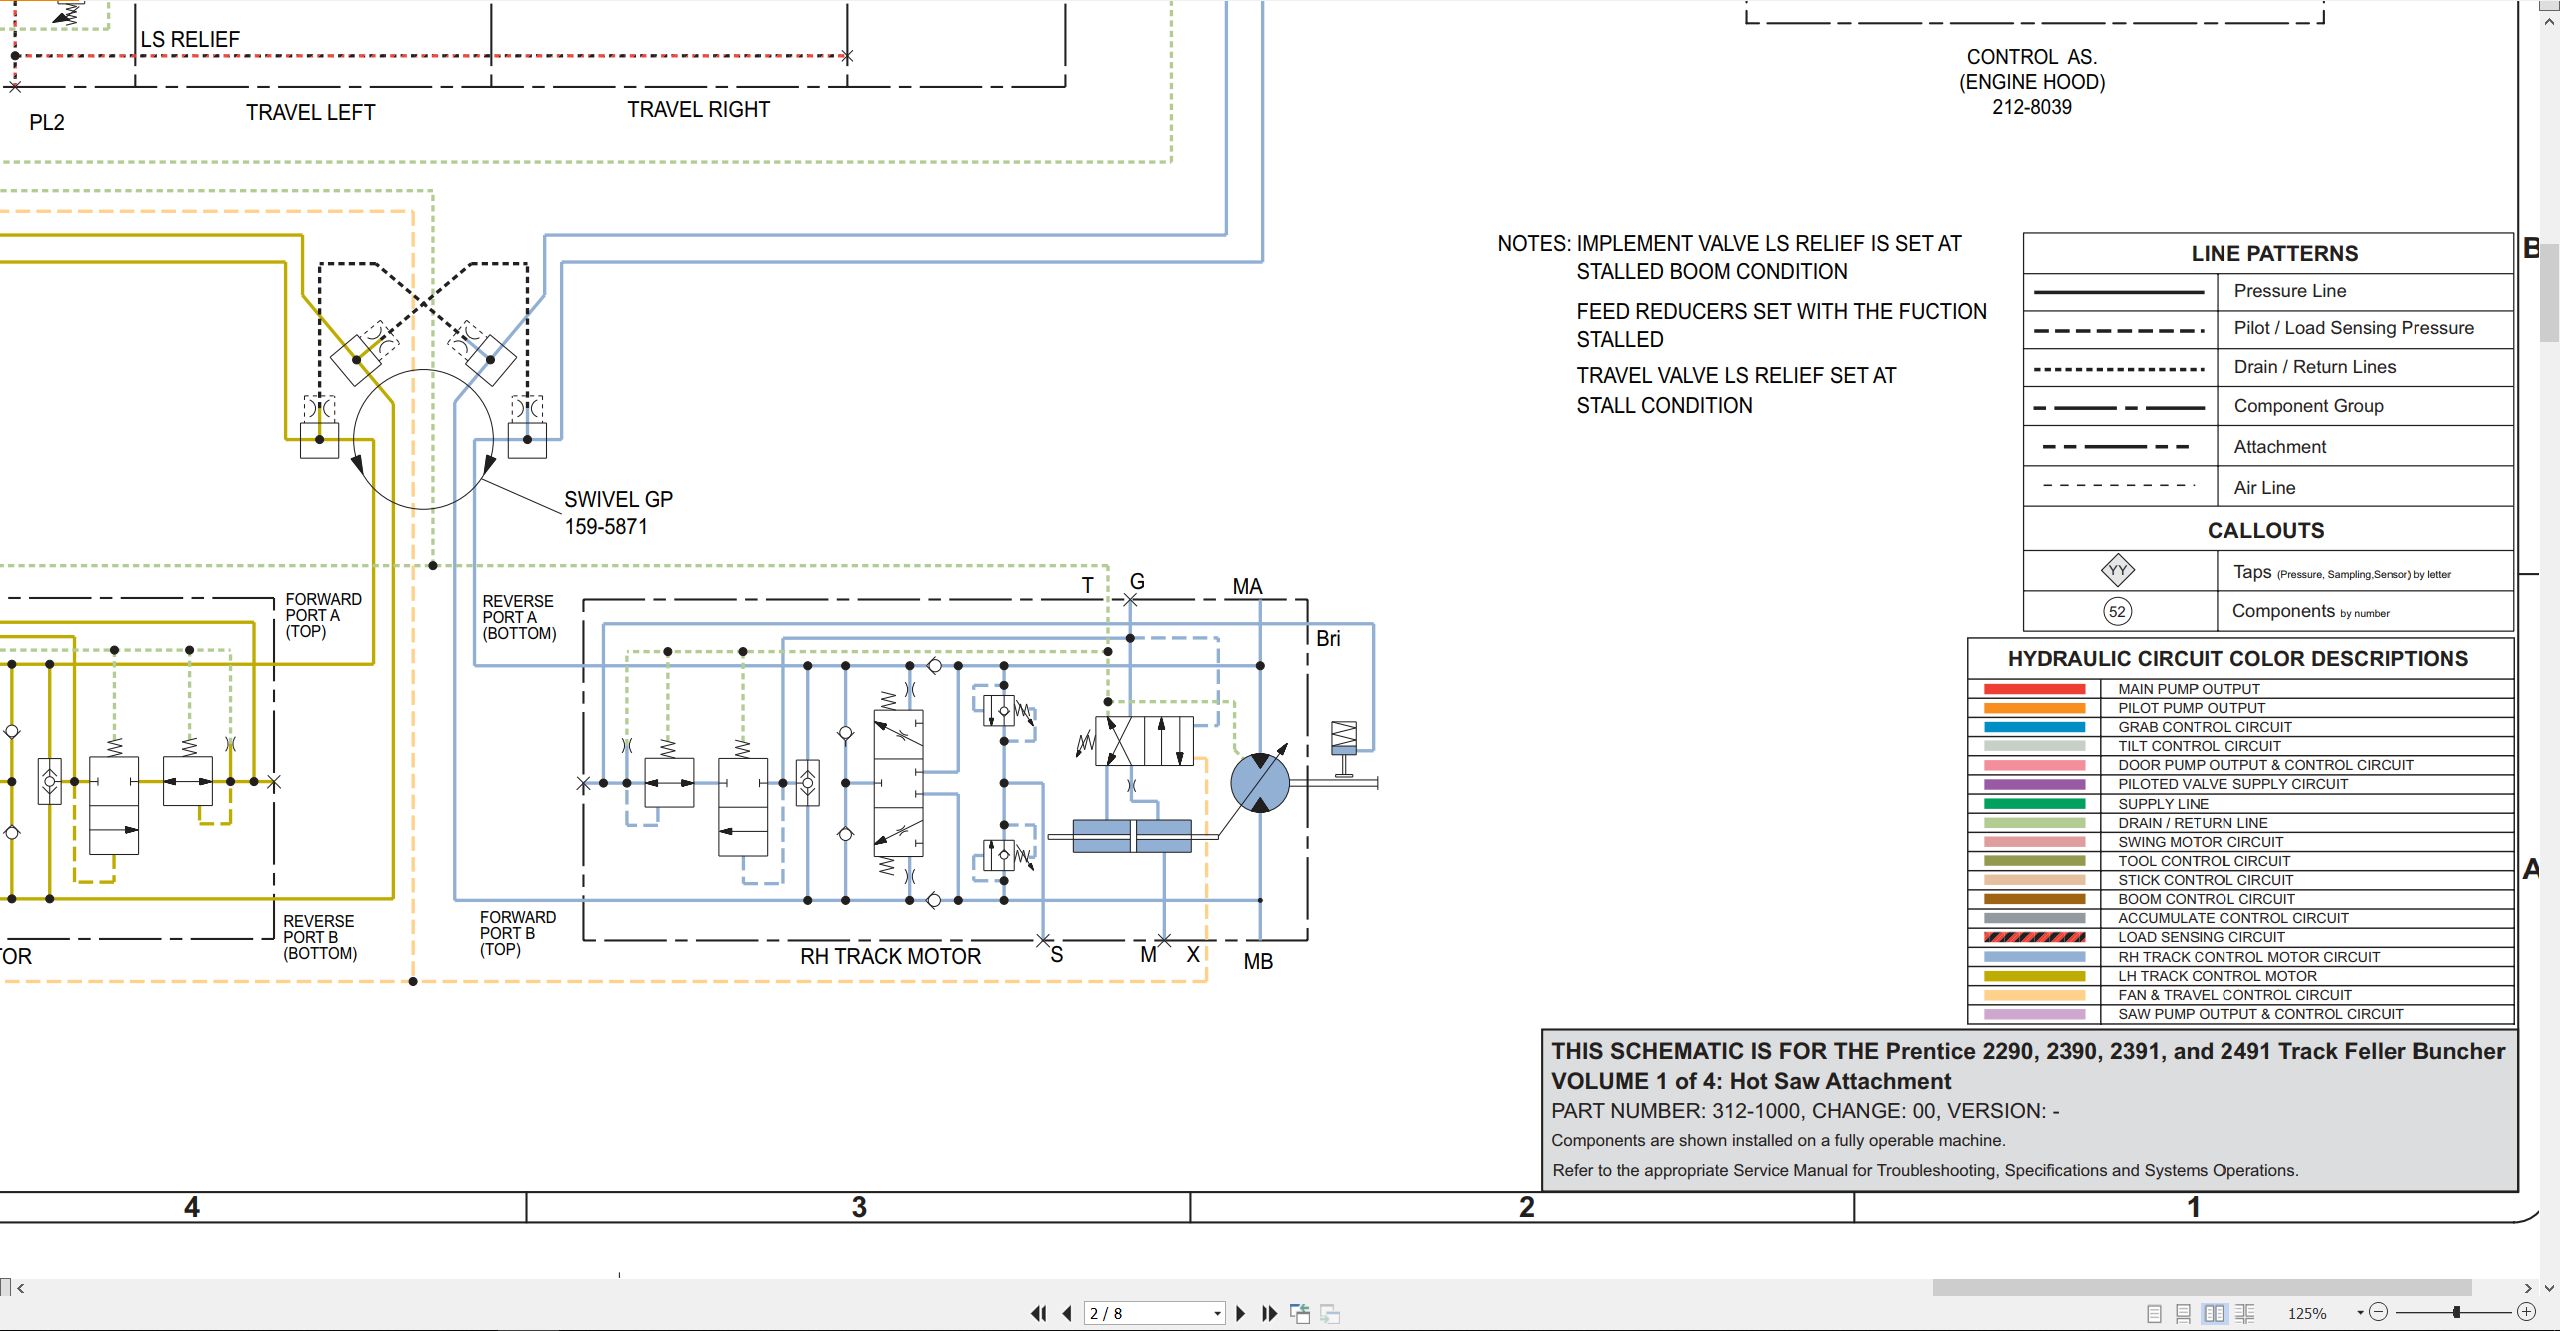The image size is (2560, 1331).
Task: Click SAW PUMP OUTPUT & CONTROL CIRCUIT text
Action: pos(2260,1014)
